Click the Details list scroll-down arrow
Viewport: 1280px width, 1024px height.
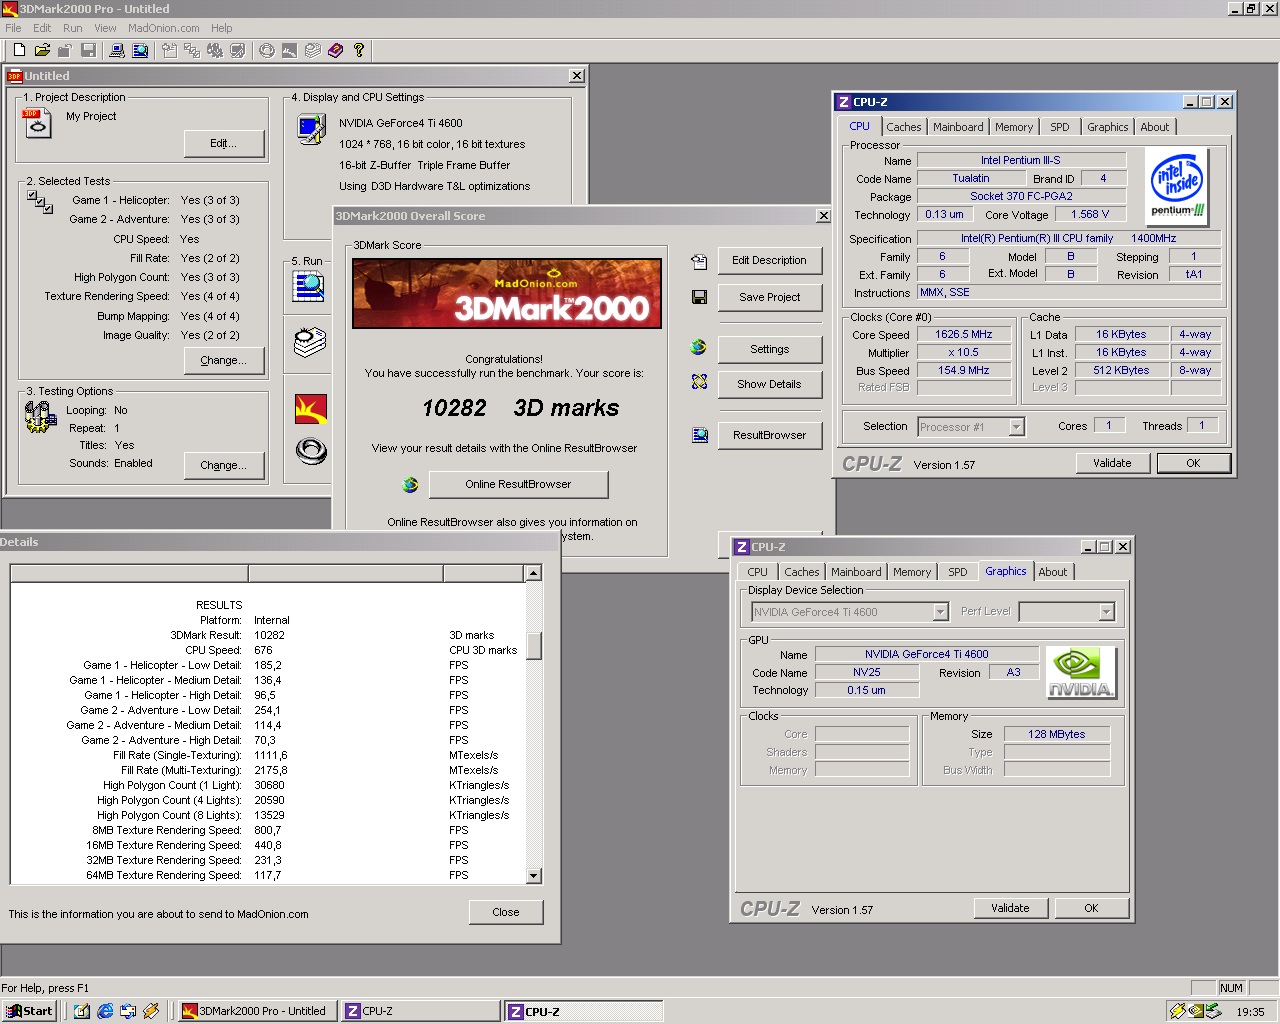(534, 876)
